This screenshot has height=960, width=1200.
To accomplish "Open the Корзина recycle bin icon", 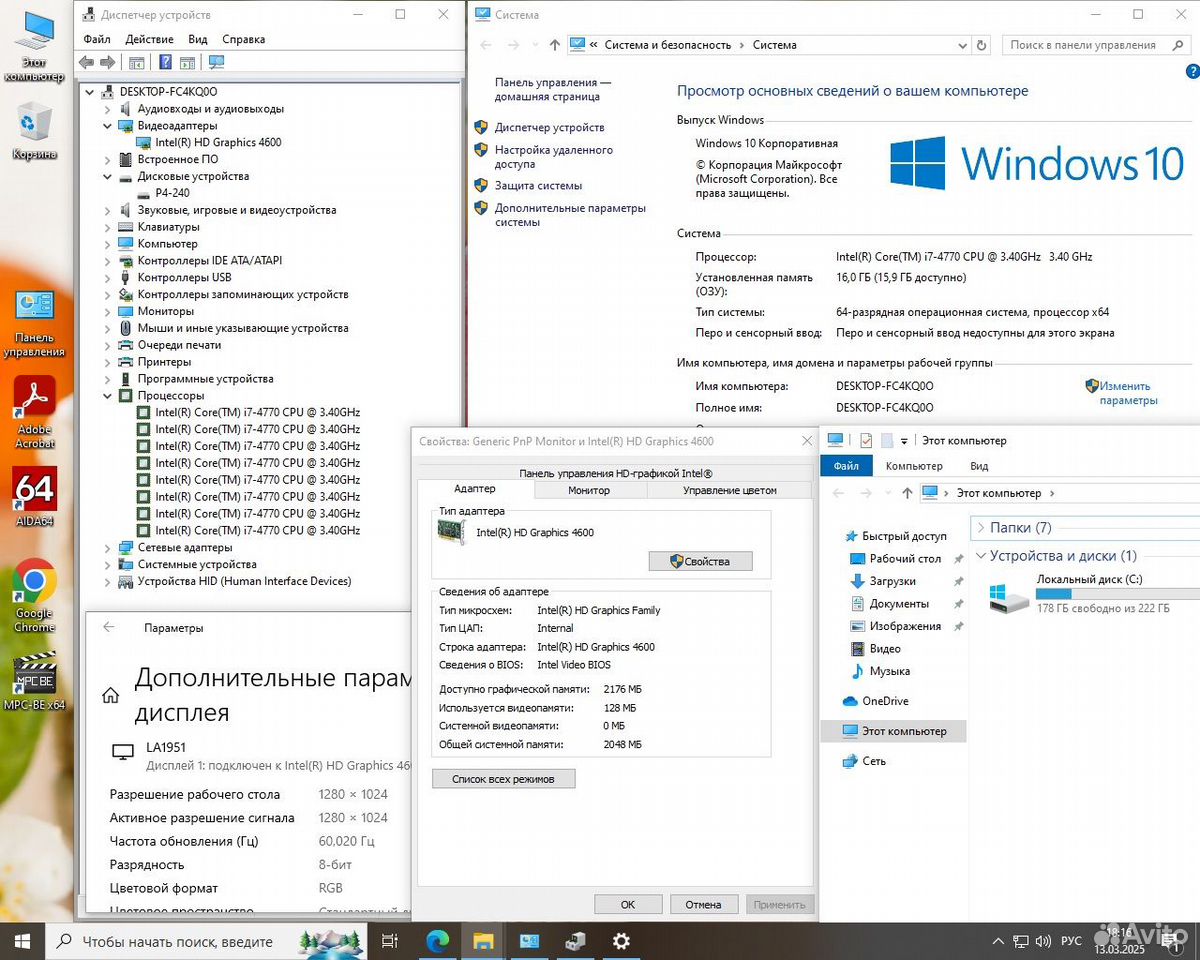I will [x=34, y=130].
